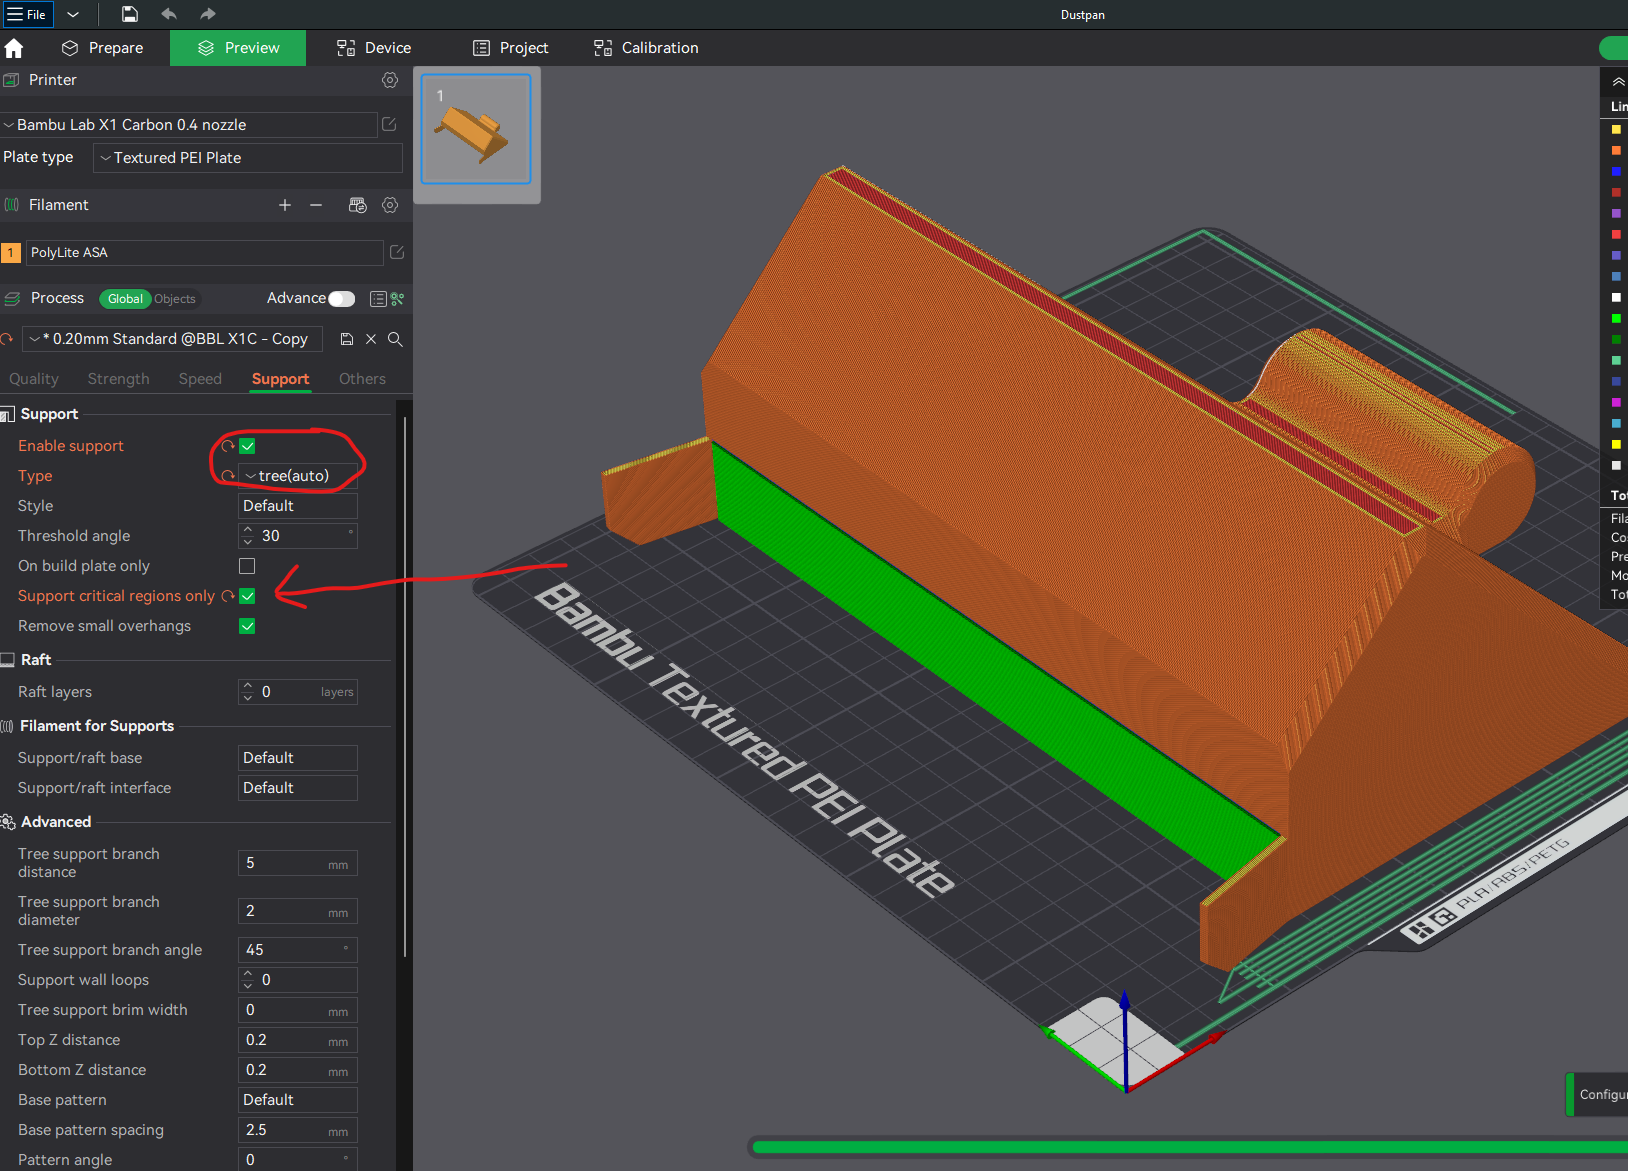The image size is (1628, 1171).
Task: Disable the Enable support checkbox
Action: tap(247, 446)
